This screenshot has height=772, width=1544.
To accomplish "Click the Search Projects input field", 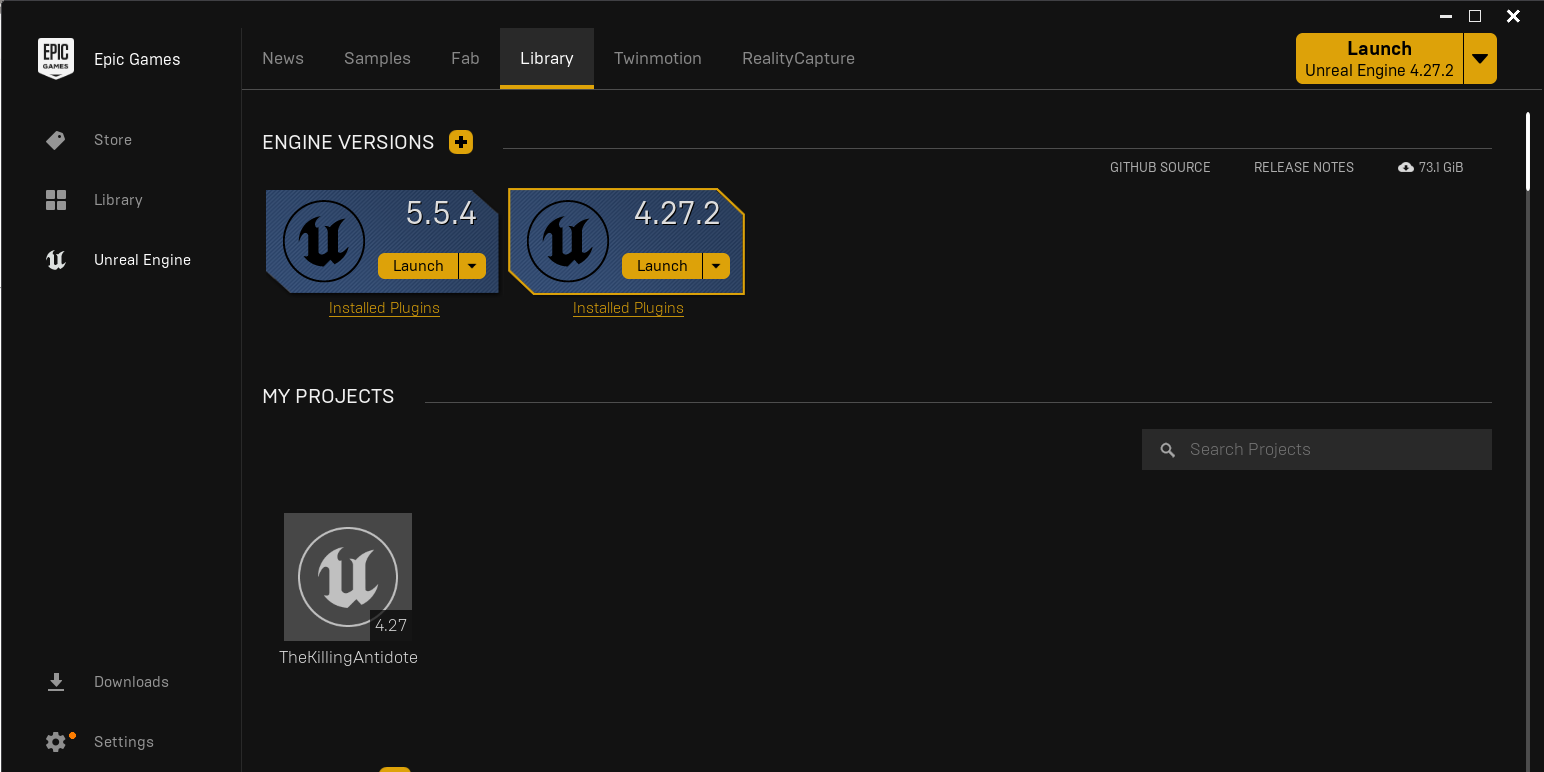I will [x=1317, y=450].
